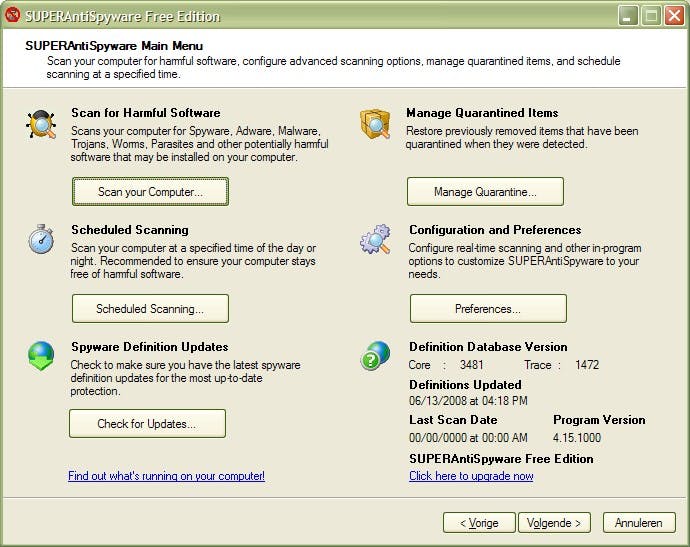Click the globe question mark database icon
The image size is (690, 547).
pyautogui.click(x=375, y=356)
